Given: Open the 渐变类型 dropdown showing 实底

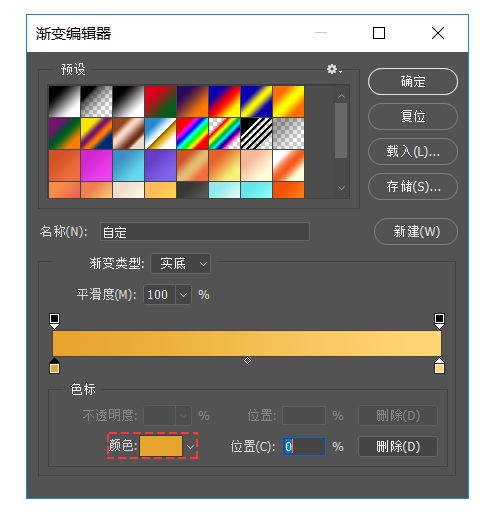Looking at the screenshot, I should click(181, 264).
